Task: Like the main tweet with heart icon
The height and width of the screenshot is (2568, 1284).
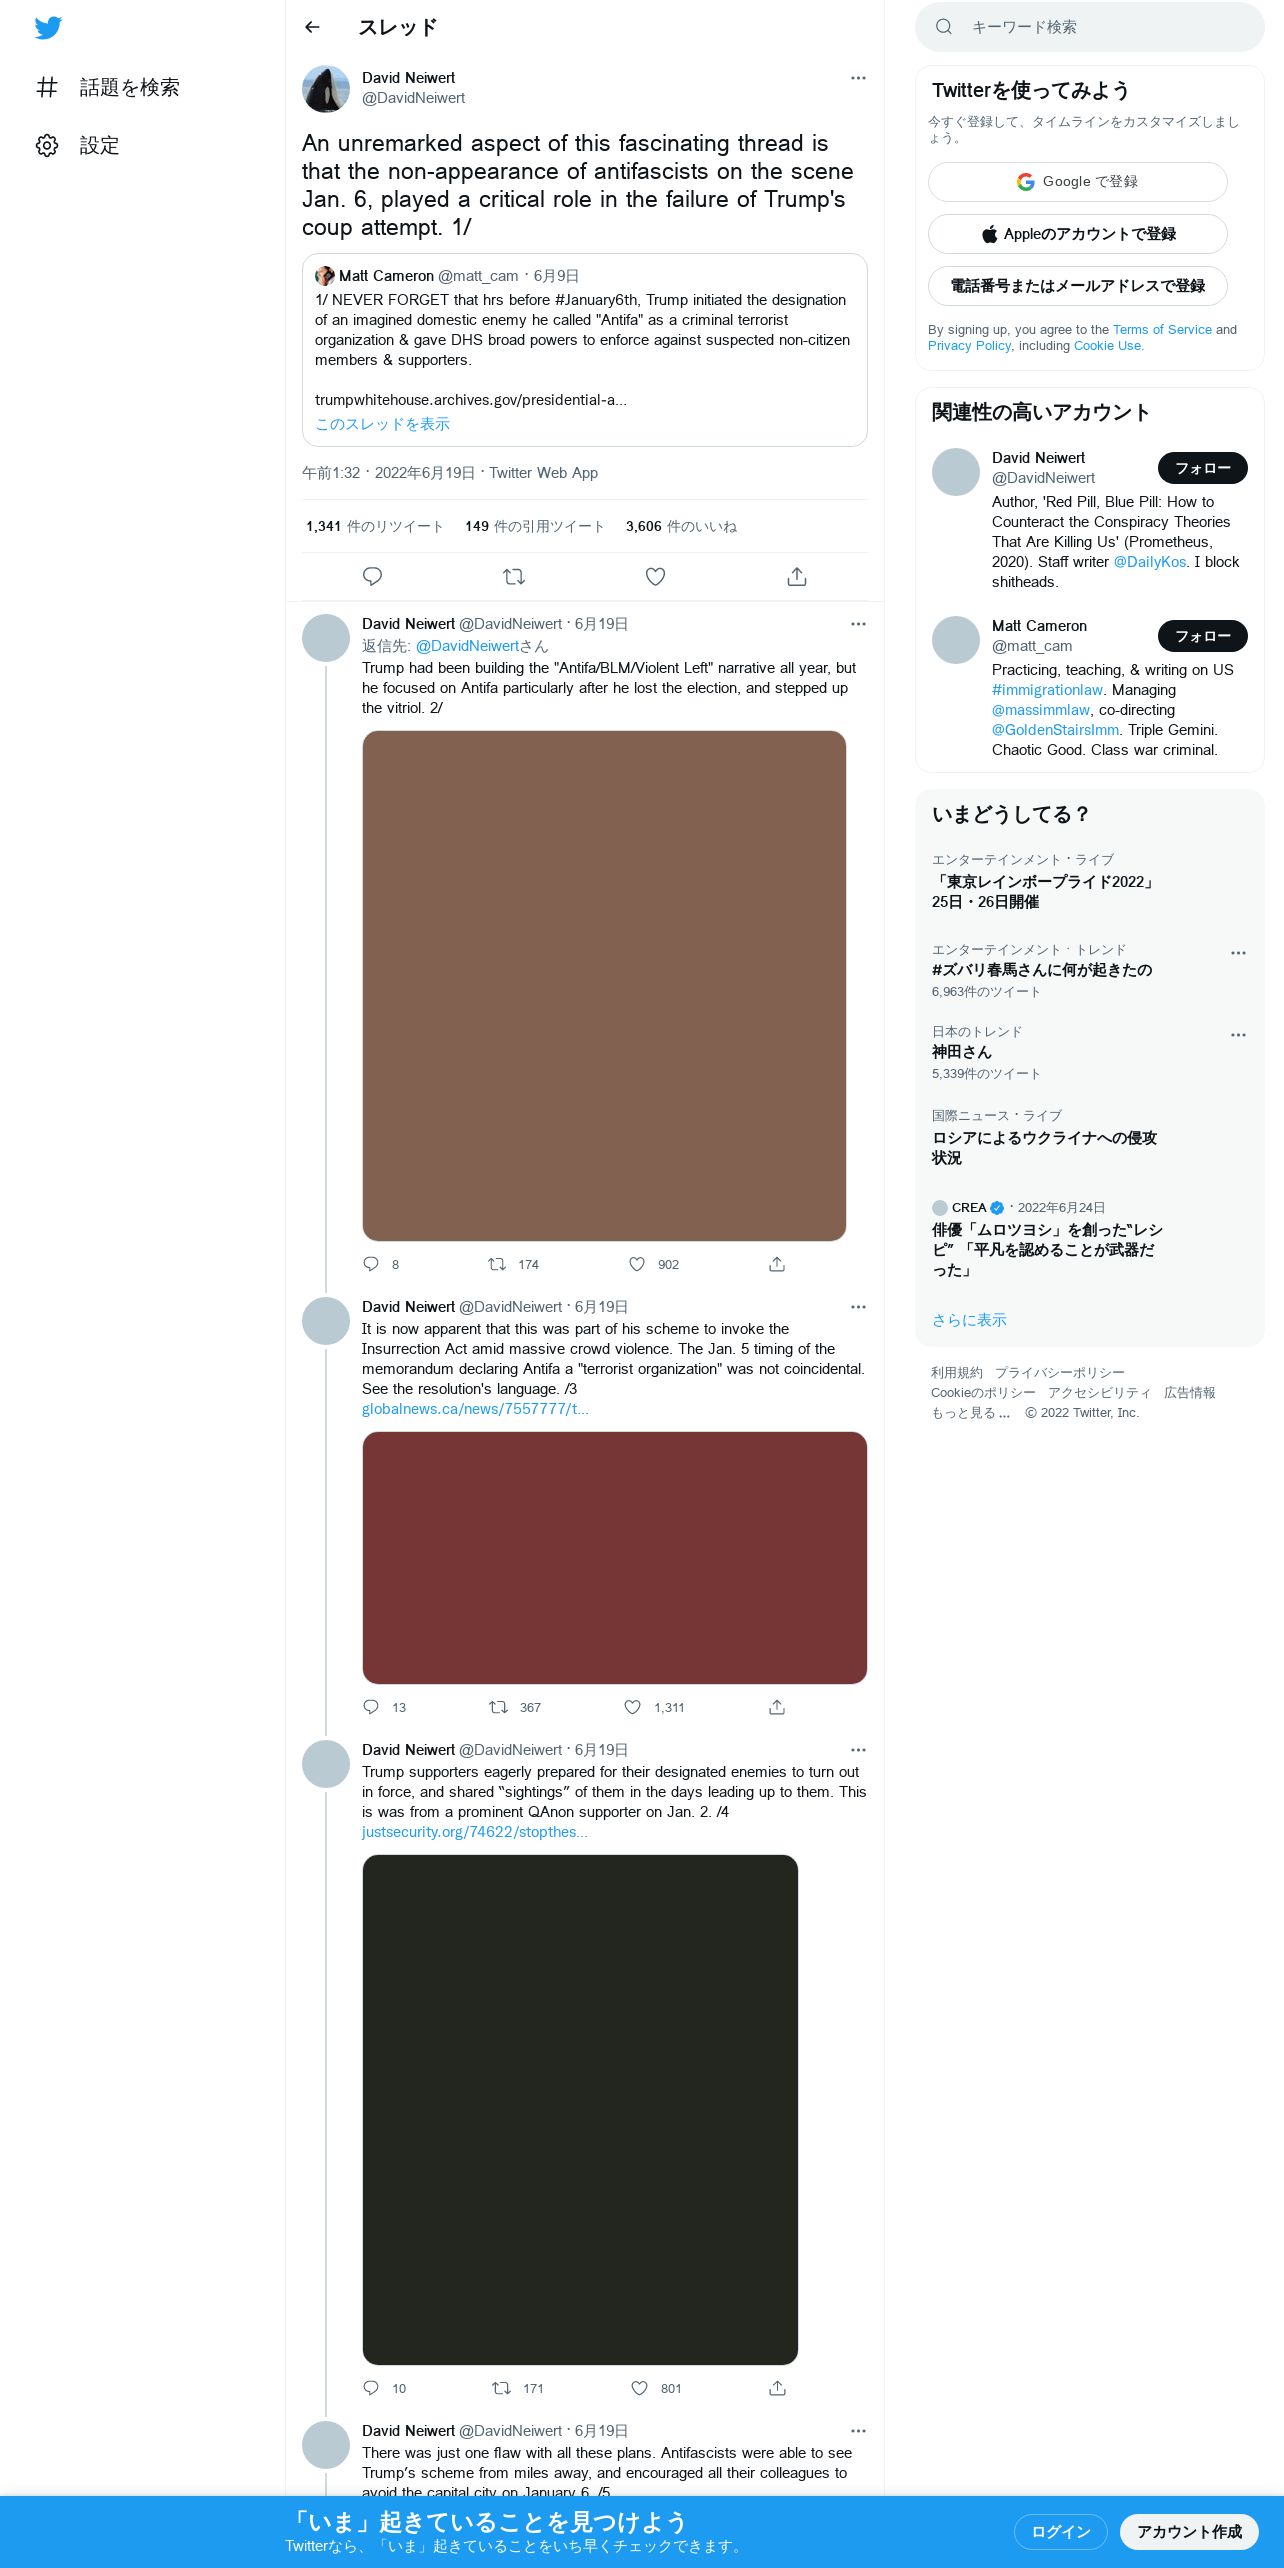Action: (x=655, y=576)
